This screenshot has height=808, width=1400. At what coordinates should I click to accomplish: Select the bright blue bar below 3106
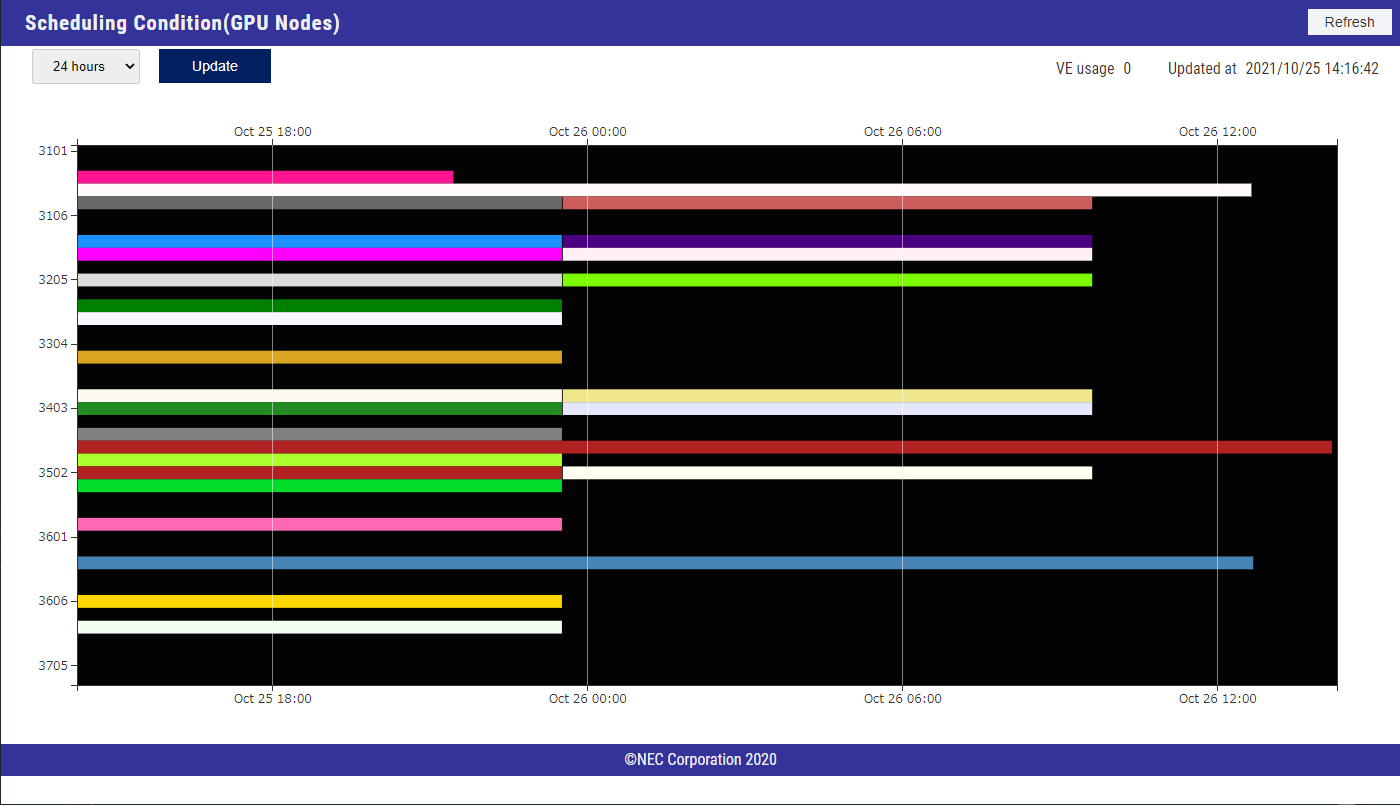(x=319, y=241)
